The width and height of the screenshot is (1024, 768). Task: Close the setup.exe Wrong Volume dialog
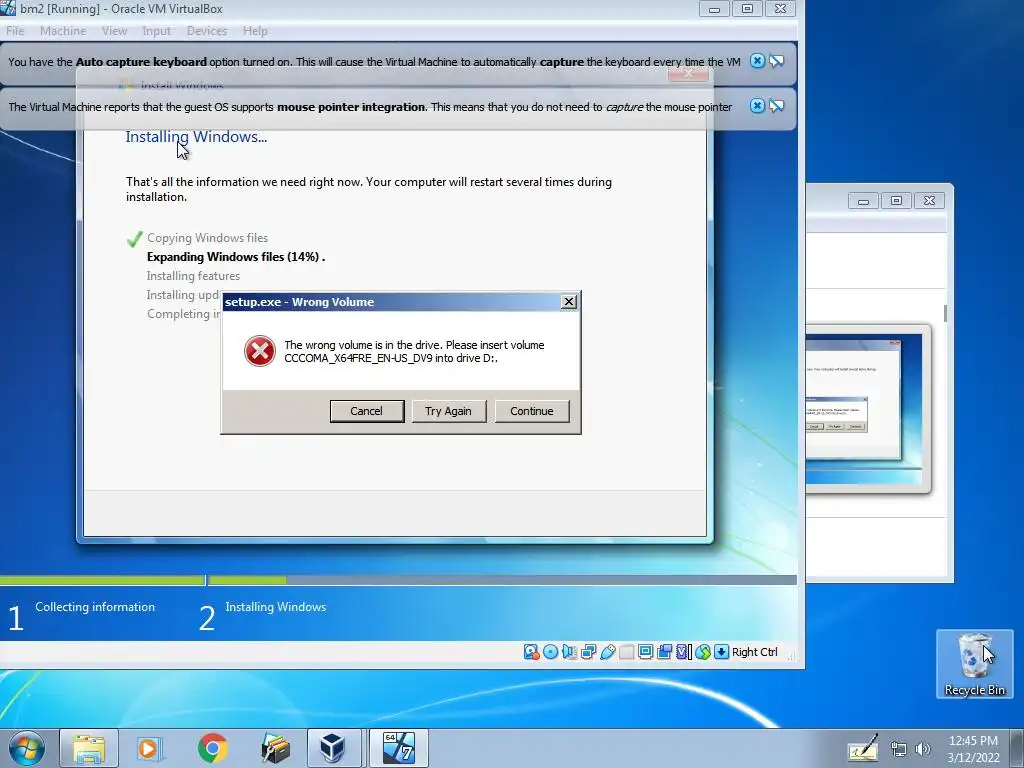click(569, 302)
